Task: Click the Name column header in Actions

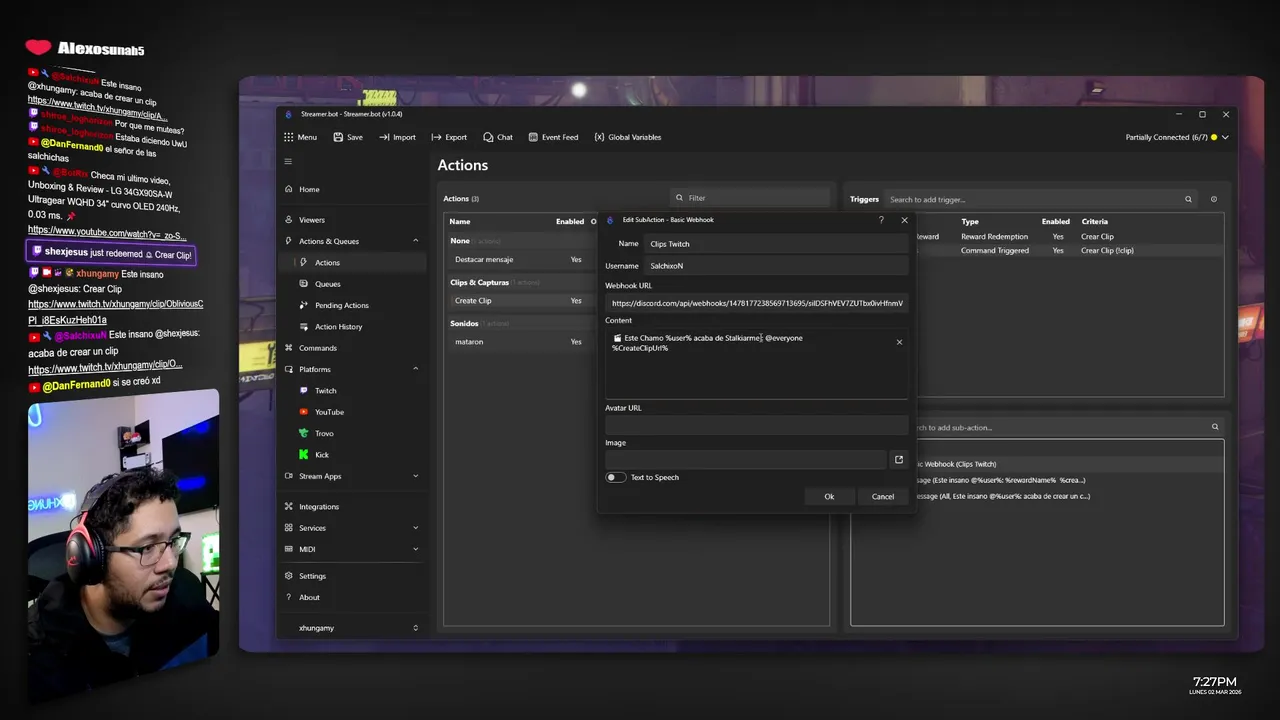Action: (460, 221)
